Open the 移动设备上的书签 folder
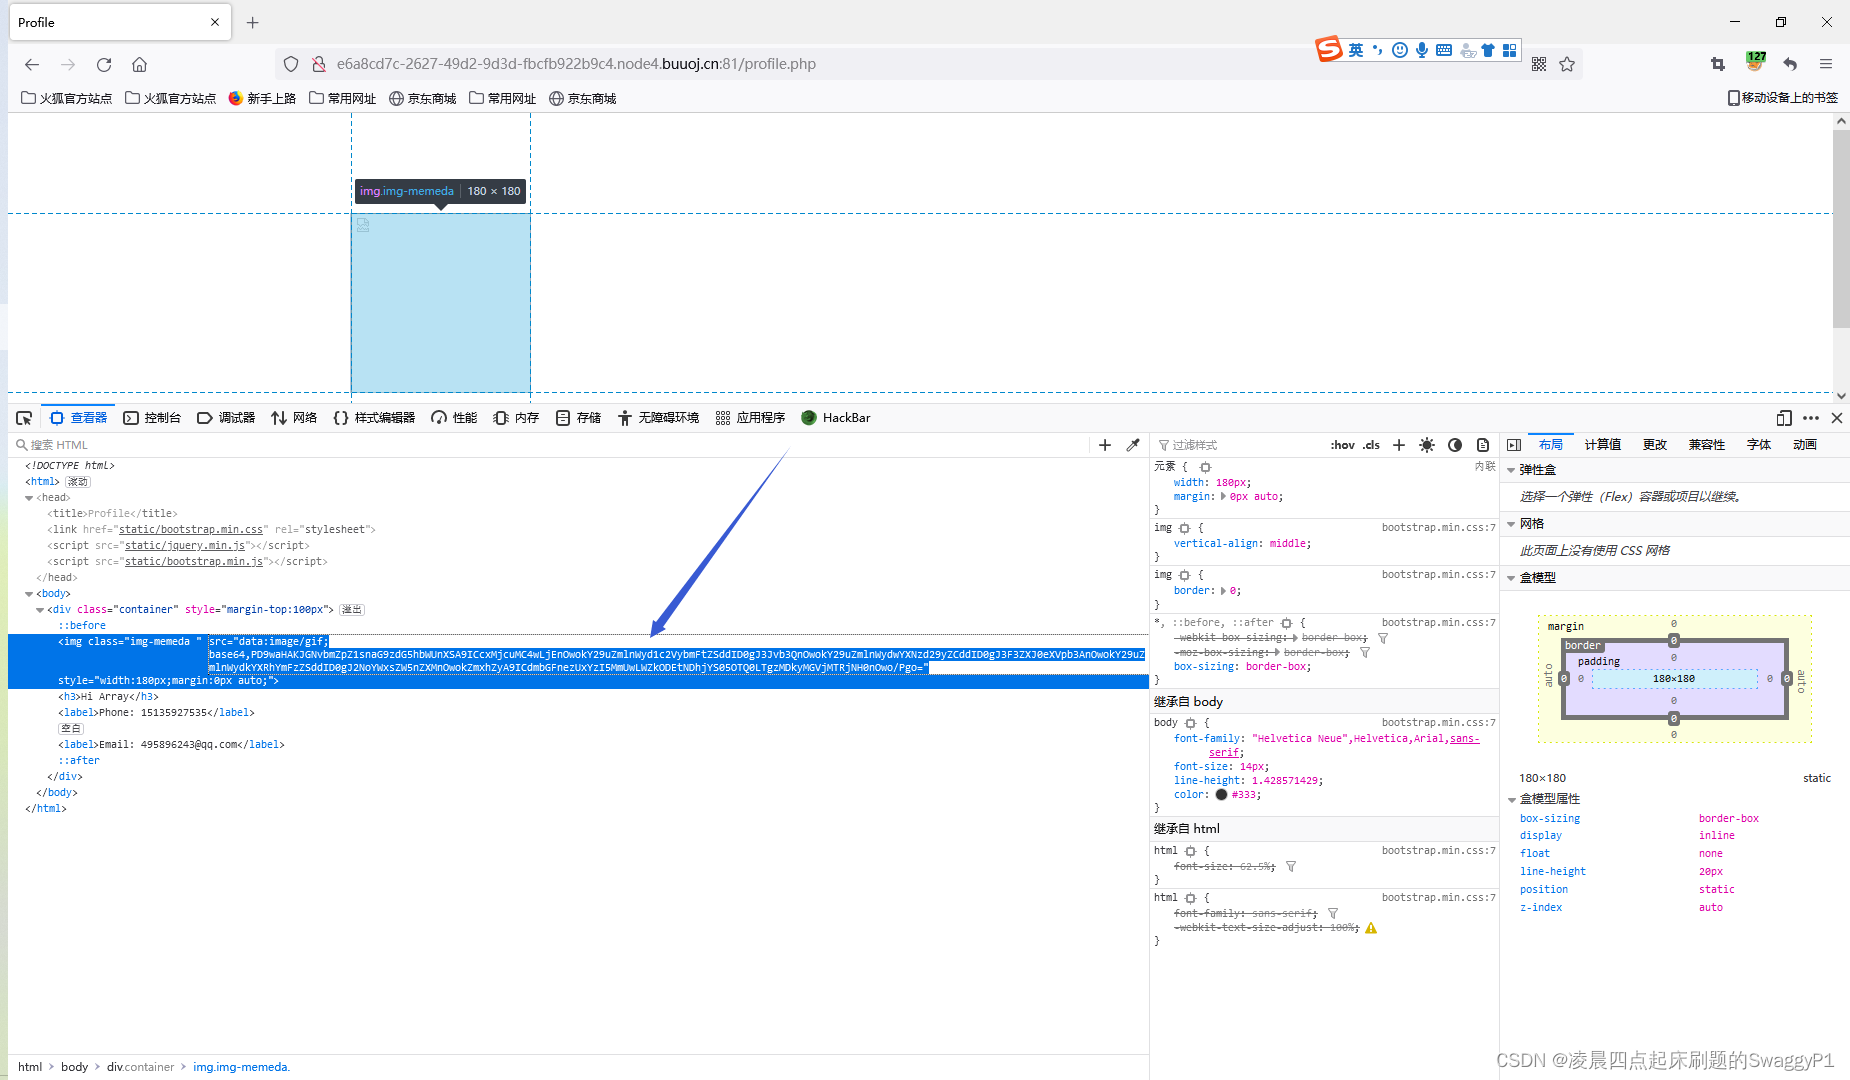 1782,98
